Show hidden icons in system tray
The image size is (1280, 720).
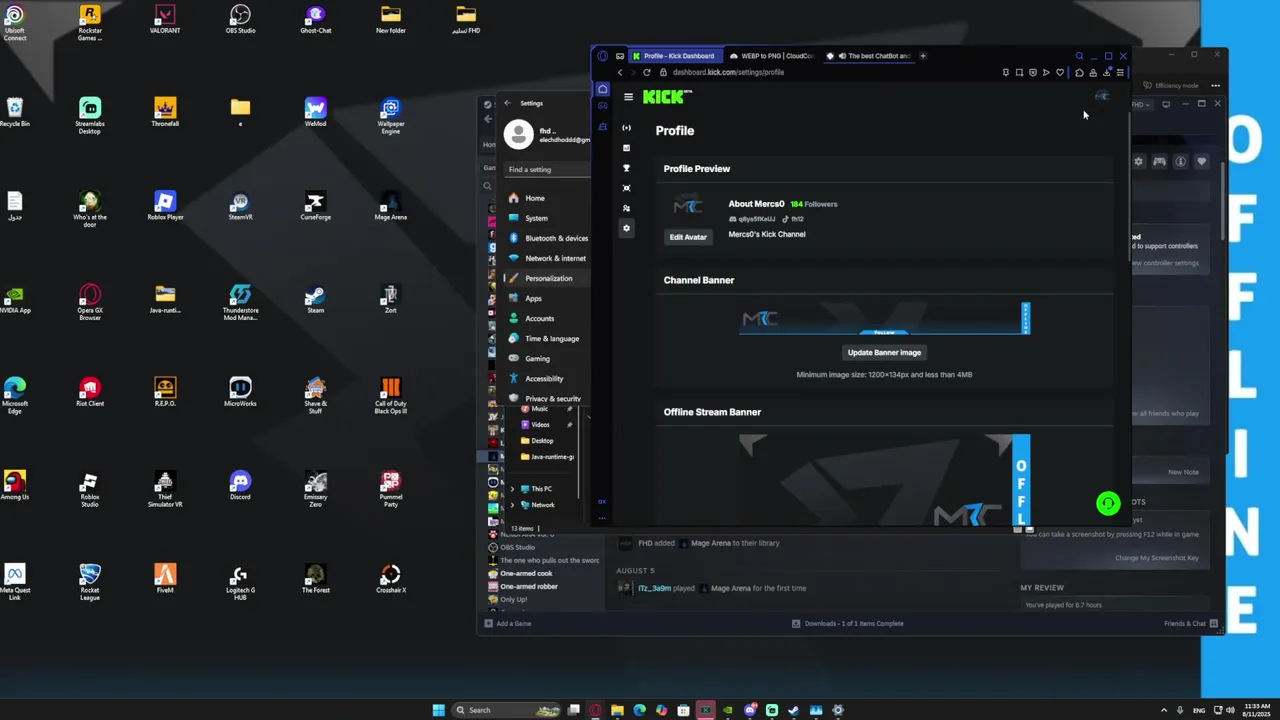point(1163,710)
